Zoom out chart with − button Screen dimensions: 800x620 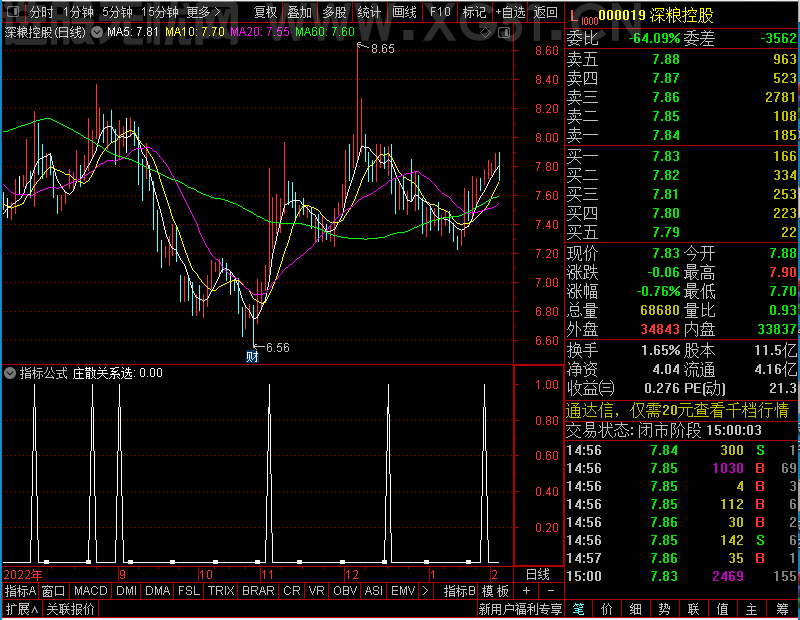551,590
